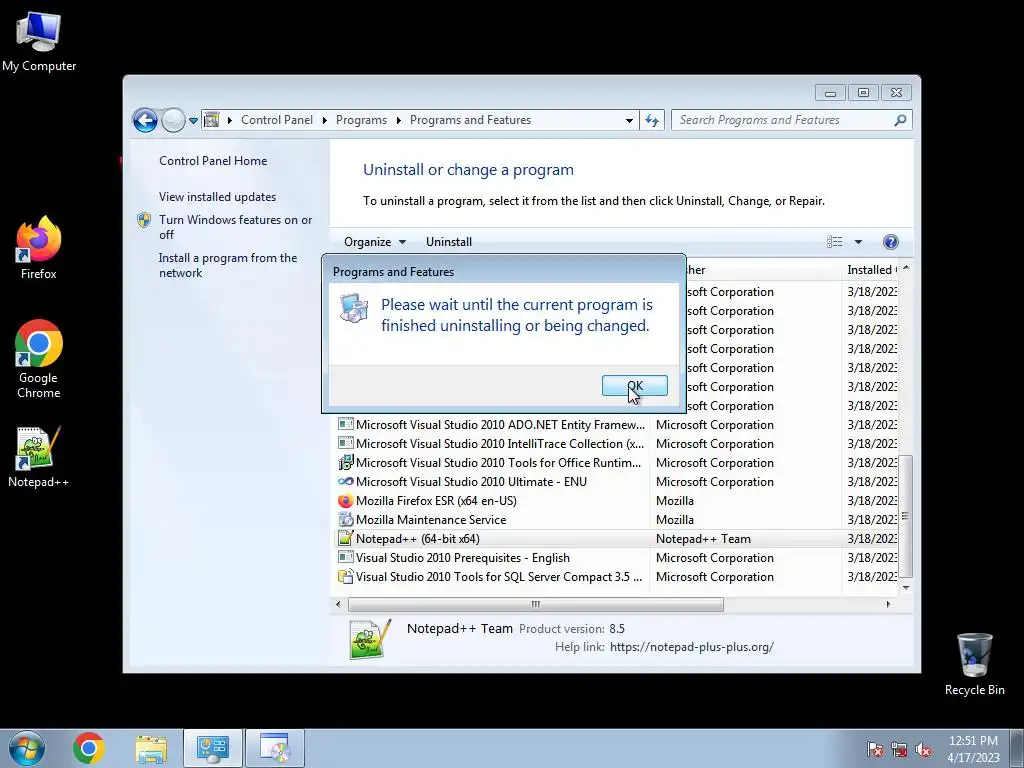The image size is (1024, 768).
Task: Click the blue Help icon
Action: 890,242
